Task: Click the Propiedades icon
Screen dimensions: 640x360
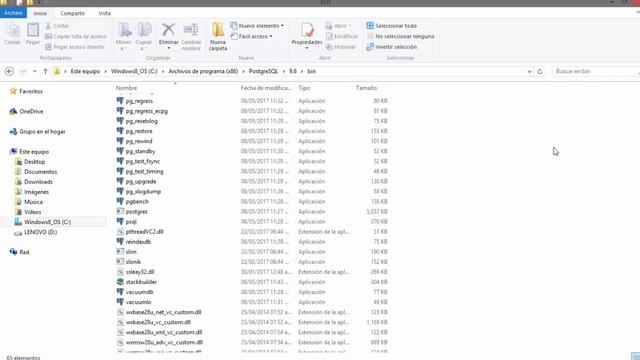Action: coord(307,30)
